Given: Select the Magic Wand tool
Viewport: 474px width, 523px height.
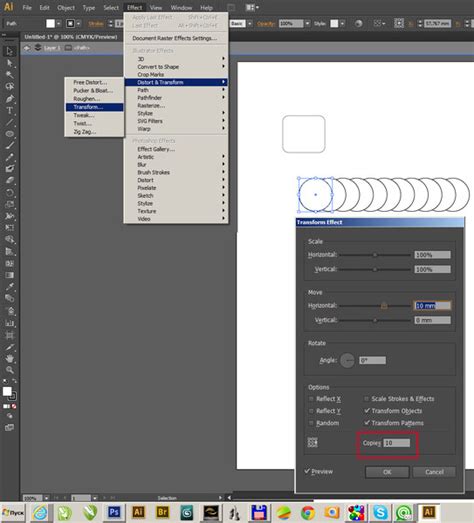Looking at the screenshot, I should tap(10, 75).
